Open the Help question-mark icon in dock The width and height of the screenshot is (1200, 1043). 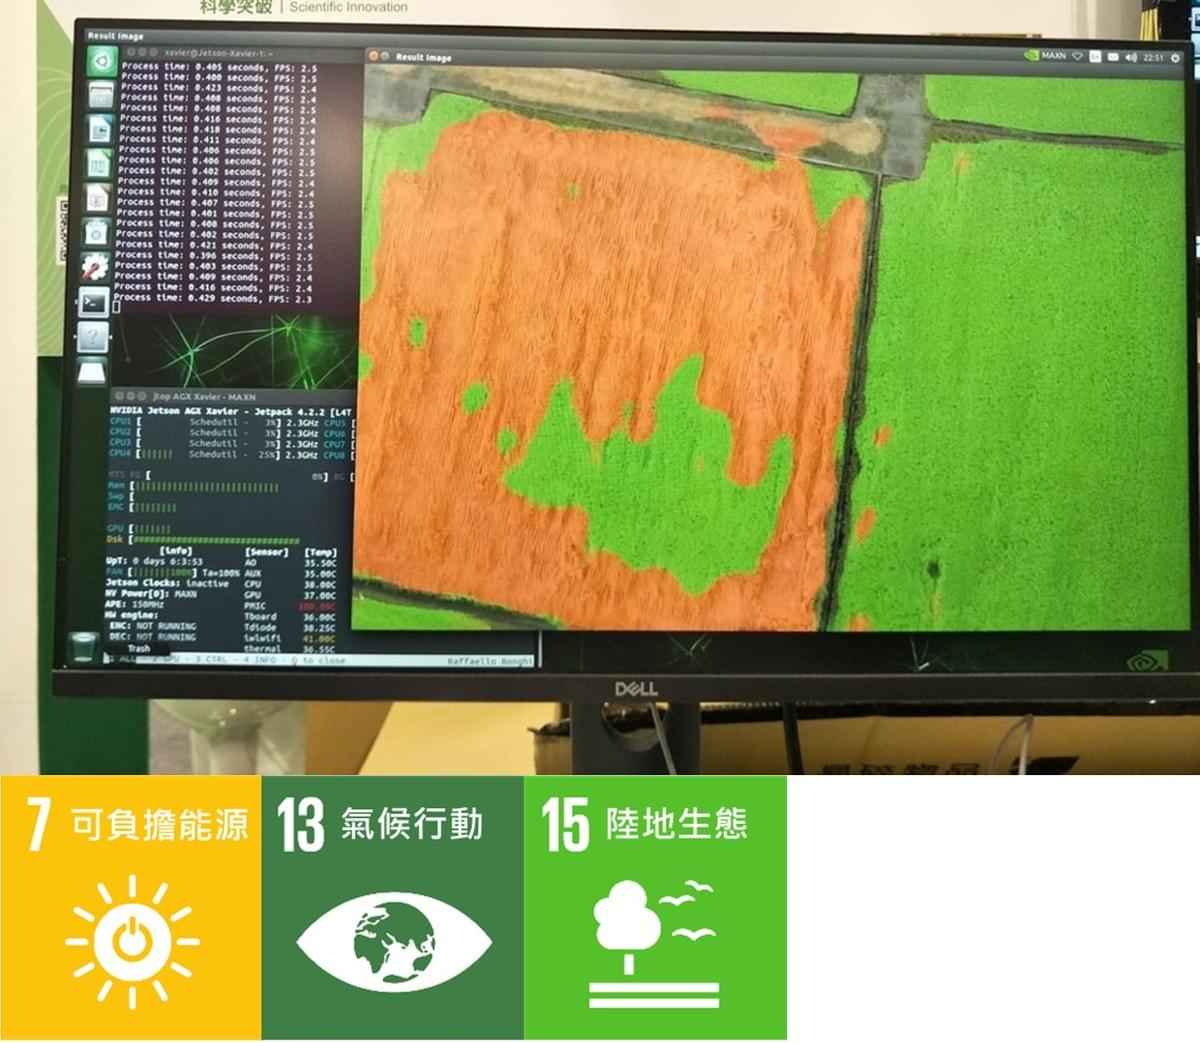click(93, 337)
